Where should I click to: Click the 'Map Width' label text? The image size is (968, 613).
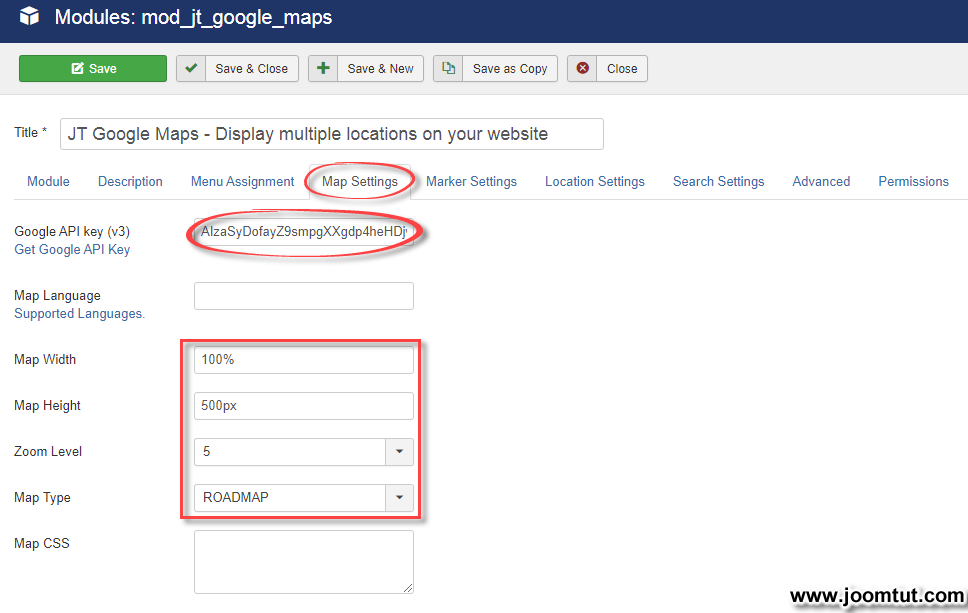(45, 359)
